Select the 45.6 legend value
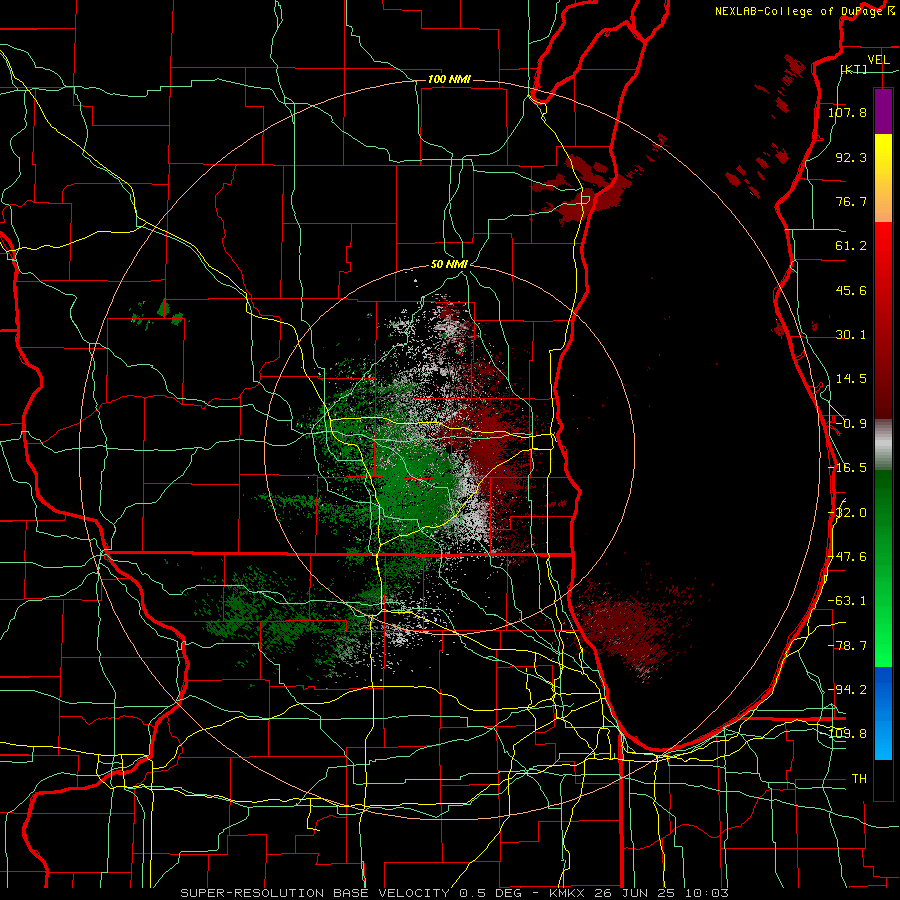The width and height of the screenshot is (900, 900). [851, 290]
